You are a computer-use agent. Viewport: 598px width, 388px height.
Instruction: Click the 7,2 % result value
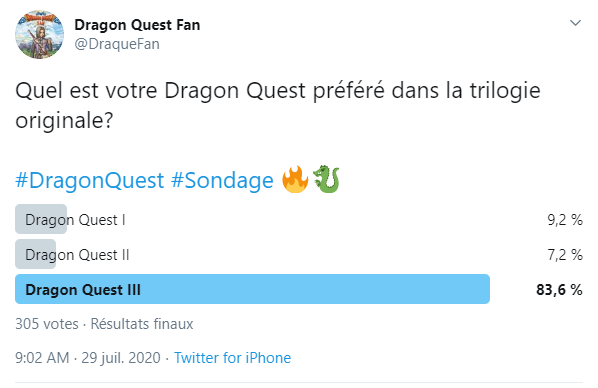565,254
